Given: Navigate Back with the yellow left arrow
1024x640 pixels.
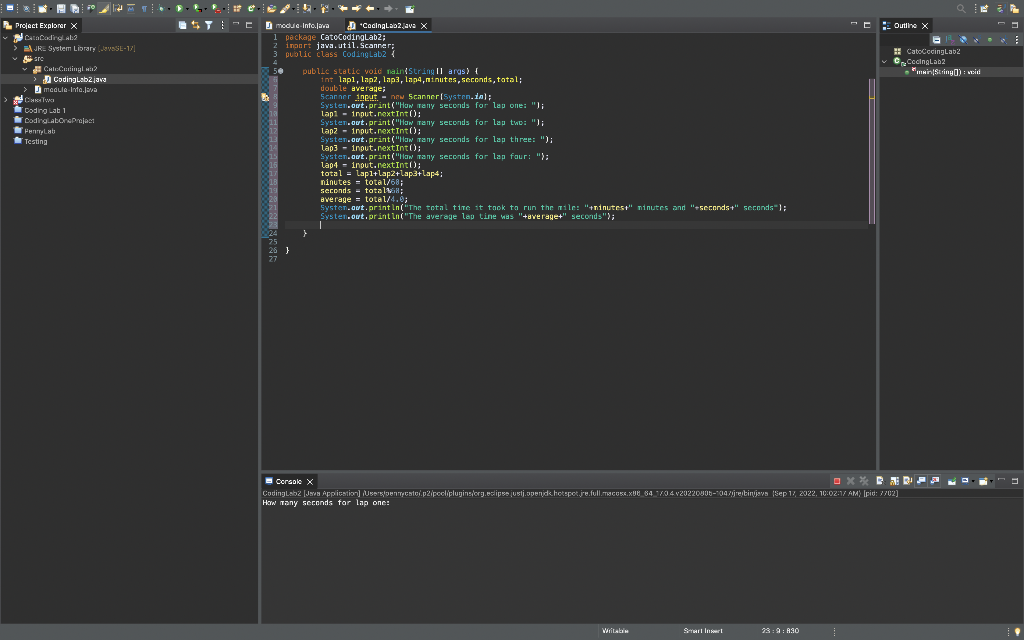Looking at the screenshot, I should tap(370, 8).
